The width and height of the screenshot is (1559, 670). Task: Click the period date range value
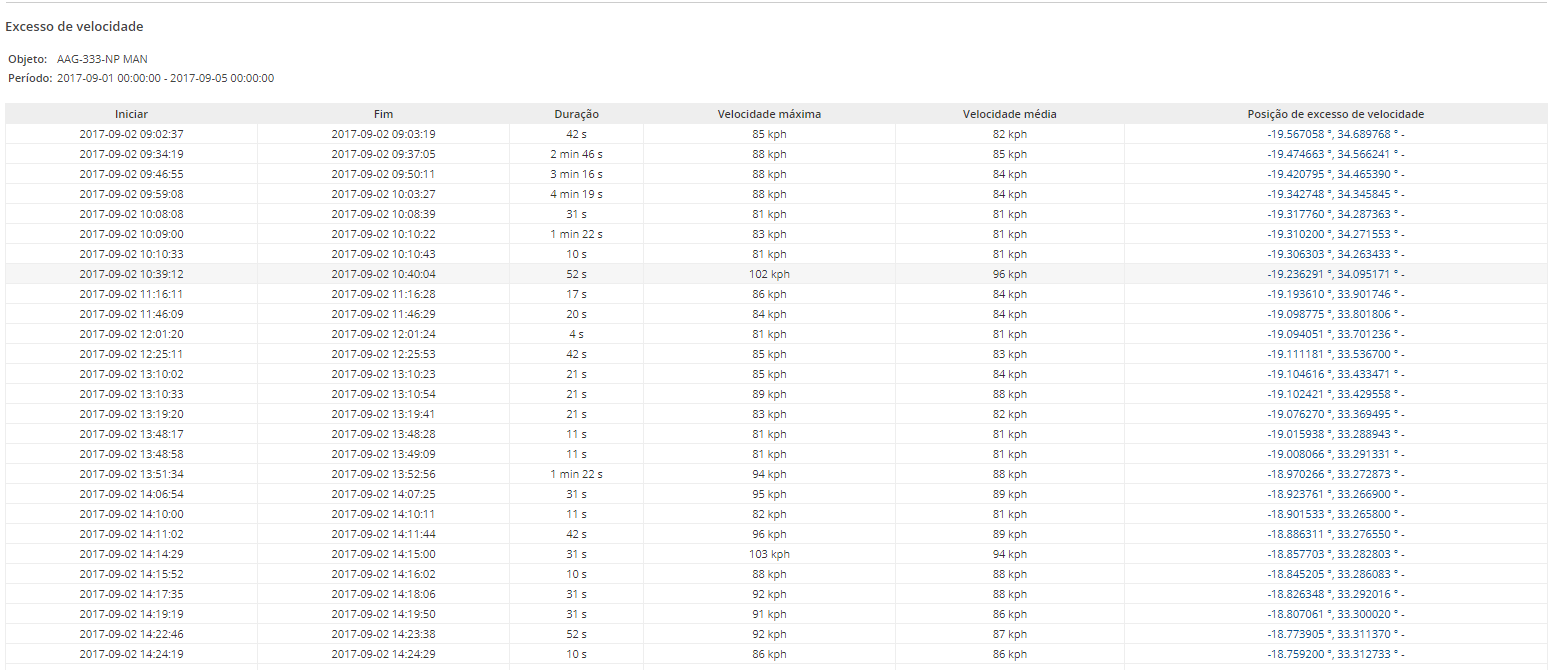click(165, 78)
